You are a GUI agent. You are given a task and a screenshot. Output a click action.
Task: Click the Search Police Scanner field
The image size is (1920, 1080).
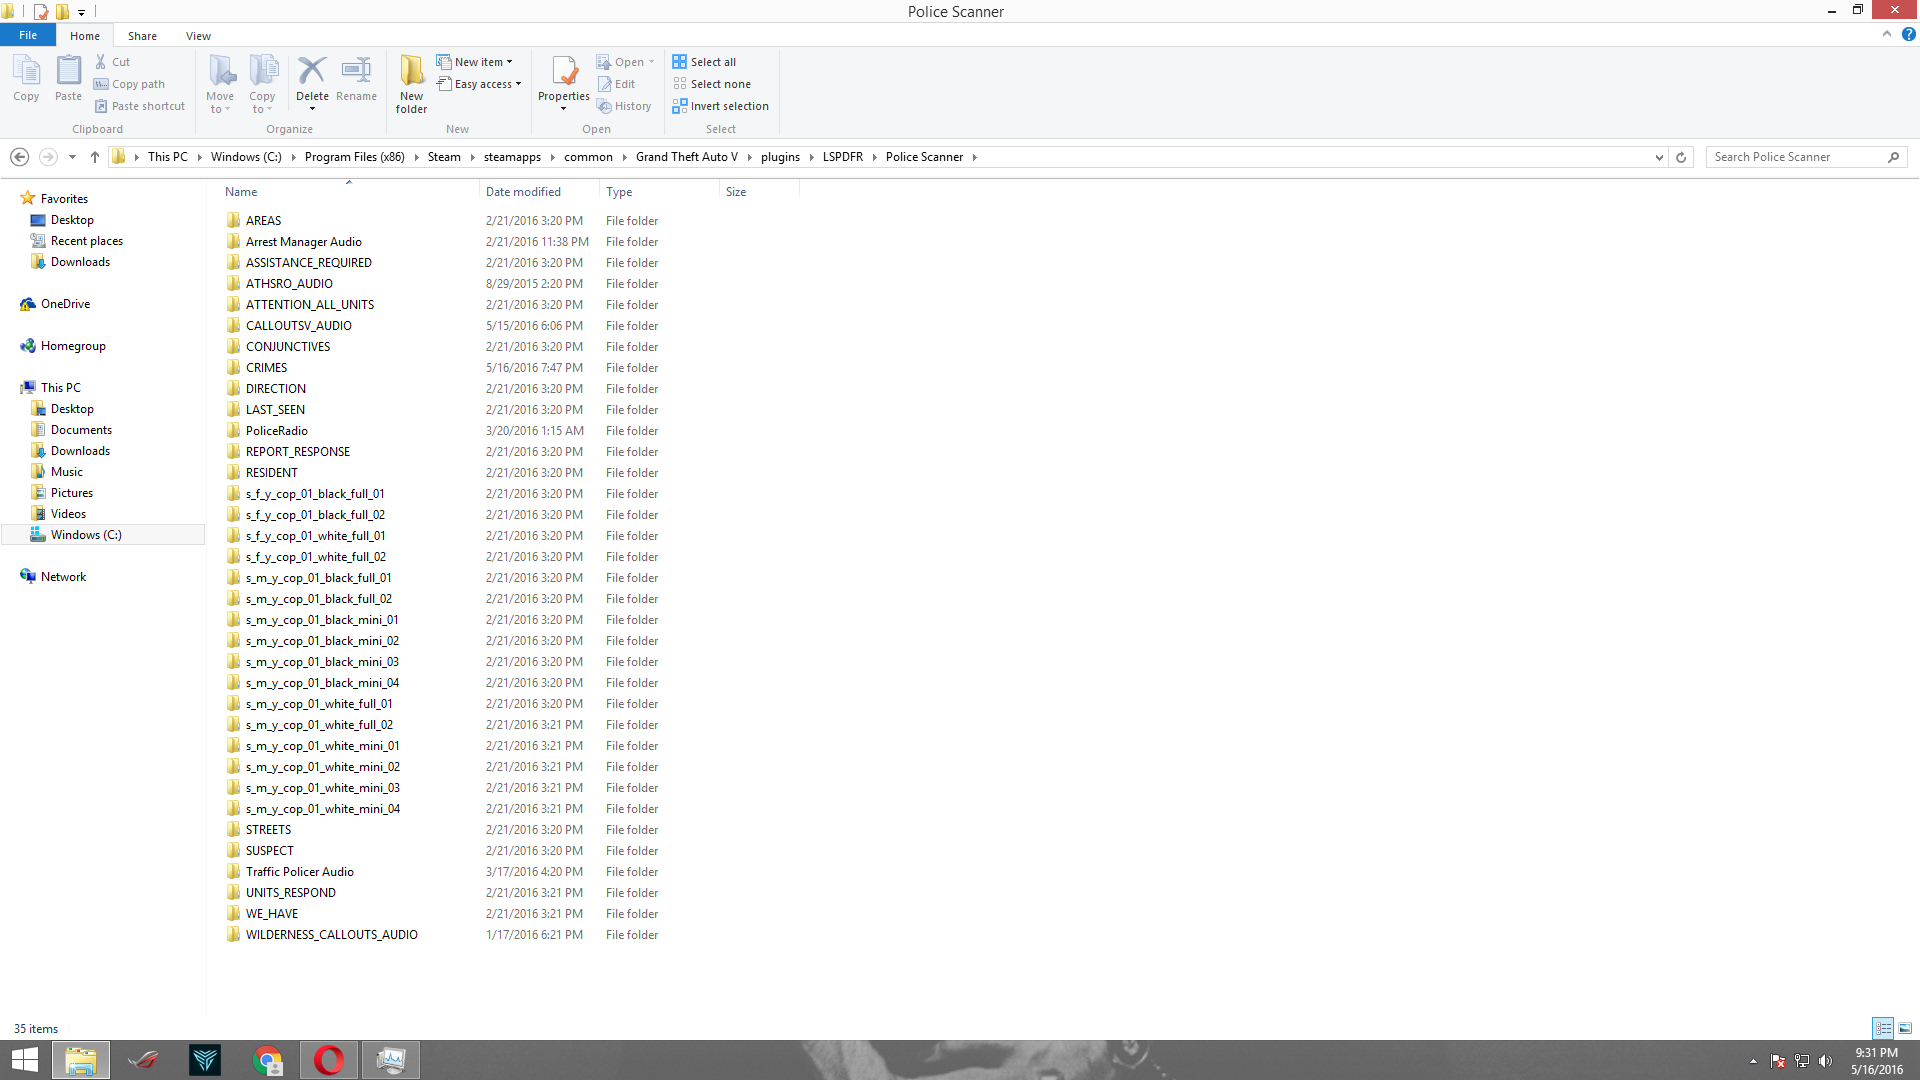tap(1795, 157)
